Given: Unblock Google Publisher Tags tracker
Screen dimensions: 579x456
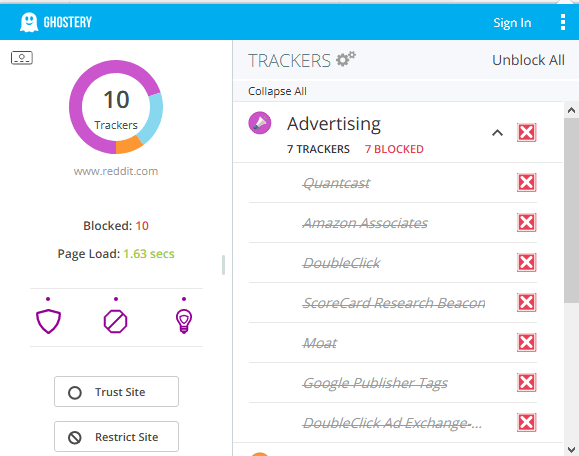Looking at the screenshot, I should 527,382.
